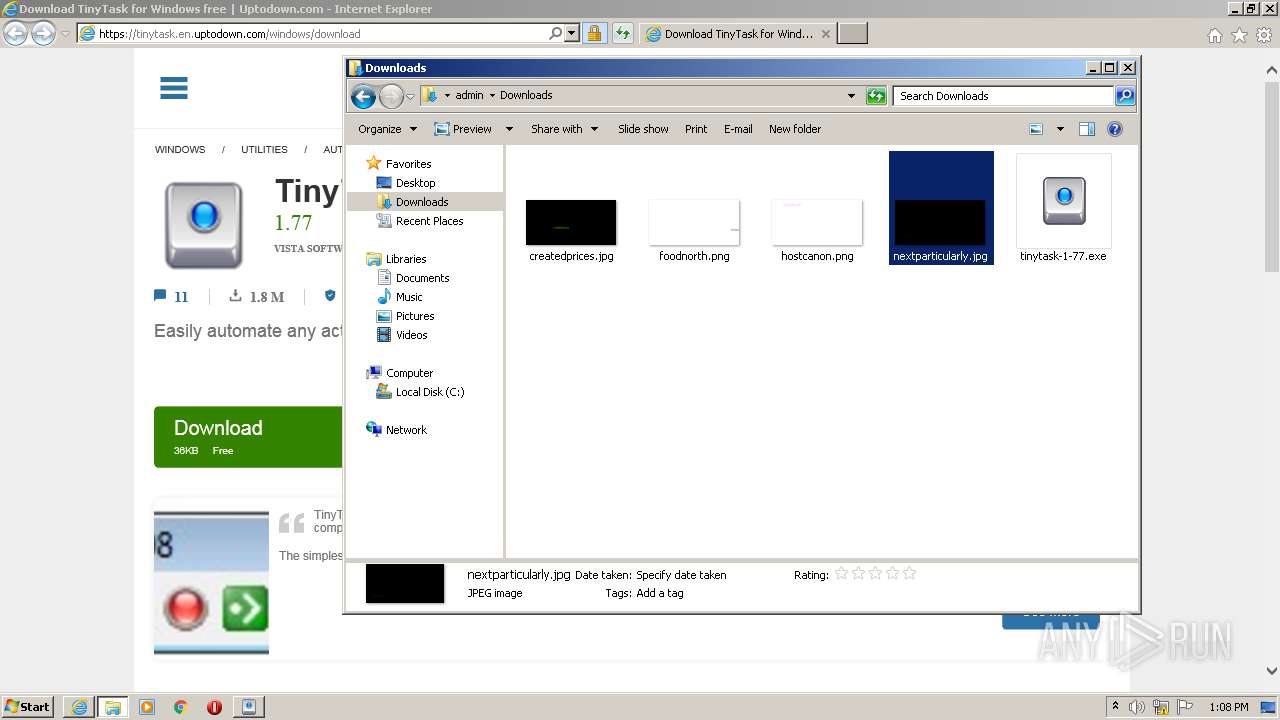Select hostcanon.png file
The image size is (1280, 720).
pyautogui.click(x=817, y=230)
